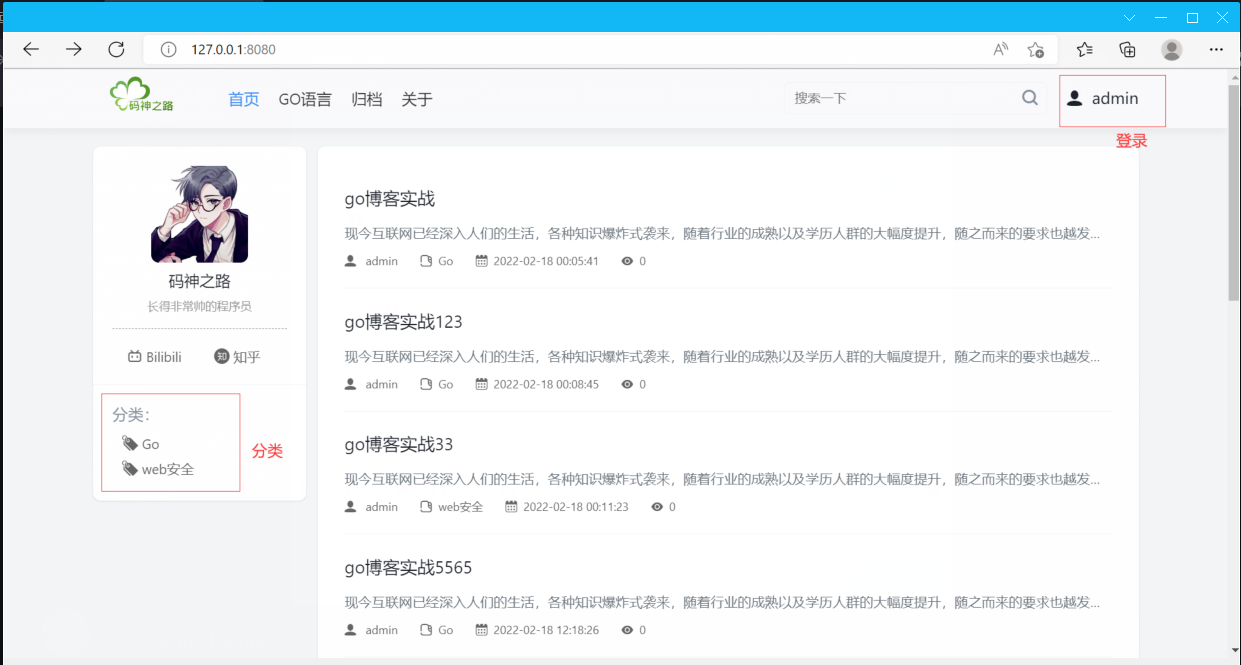Open the blue chevron dropdown in the title bar
This screenshot has height=665, width=1241.
(1129, 17)
